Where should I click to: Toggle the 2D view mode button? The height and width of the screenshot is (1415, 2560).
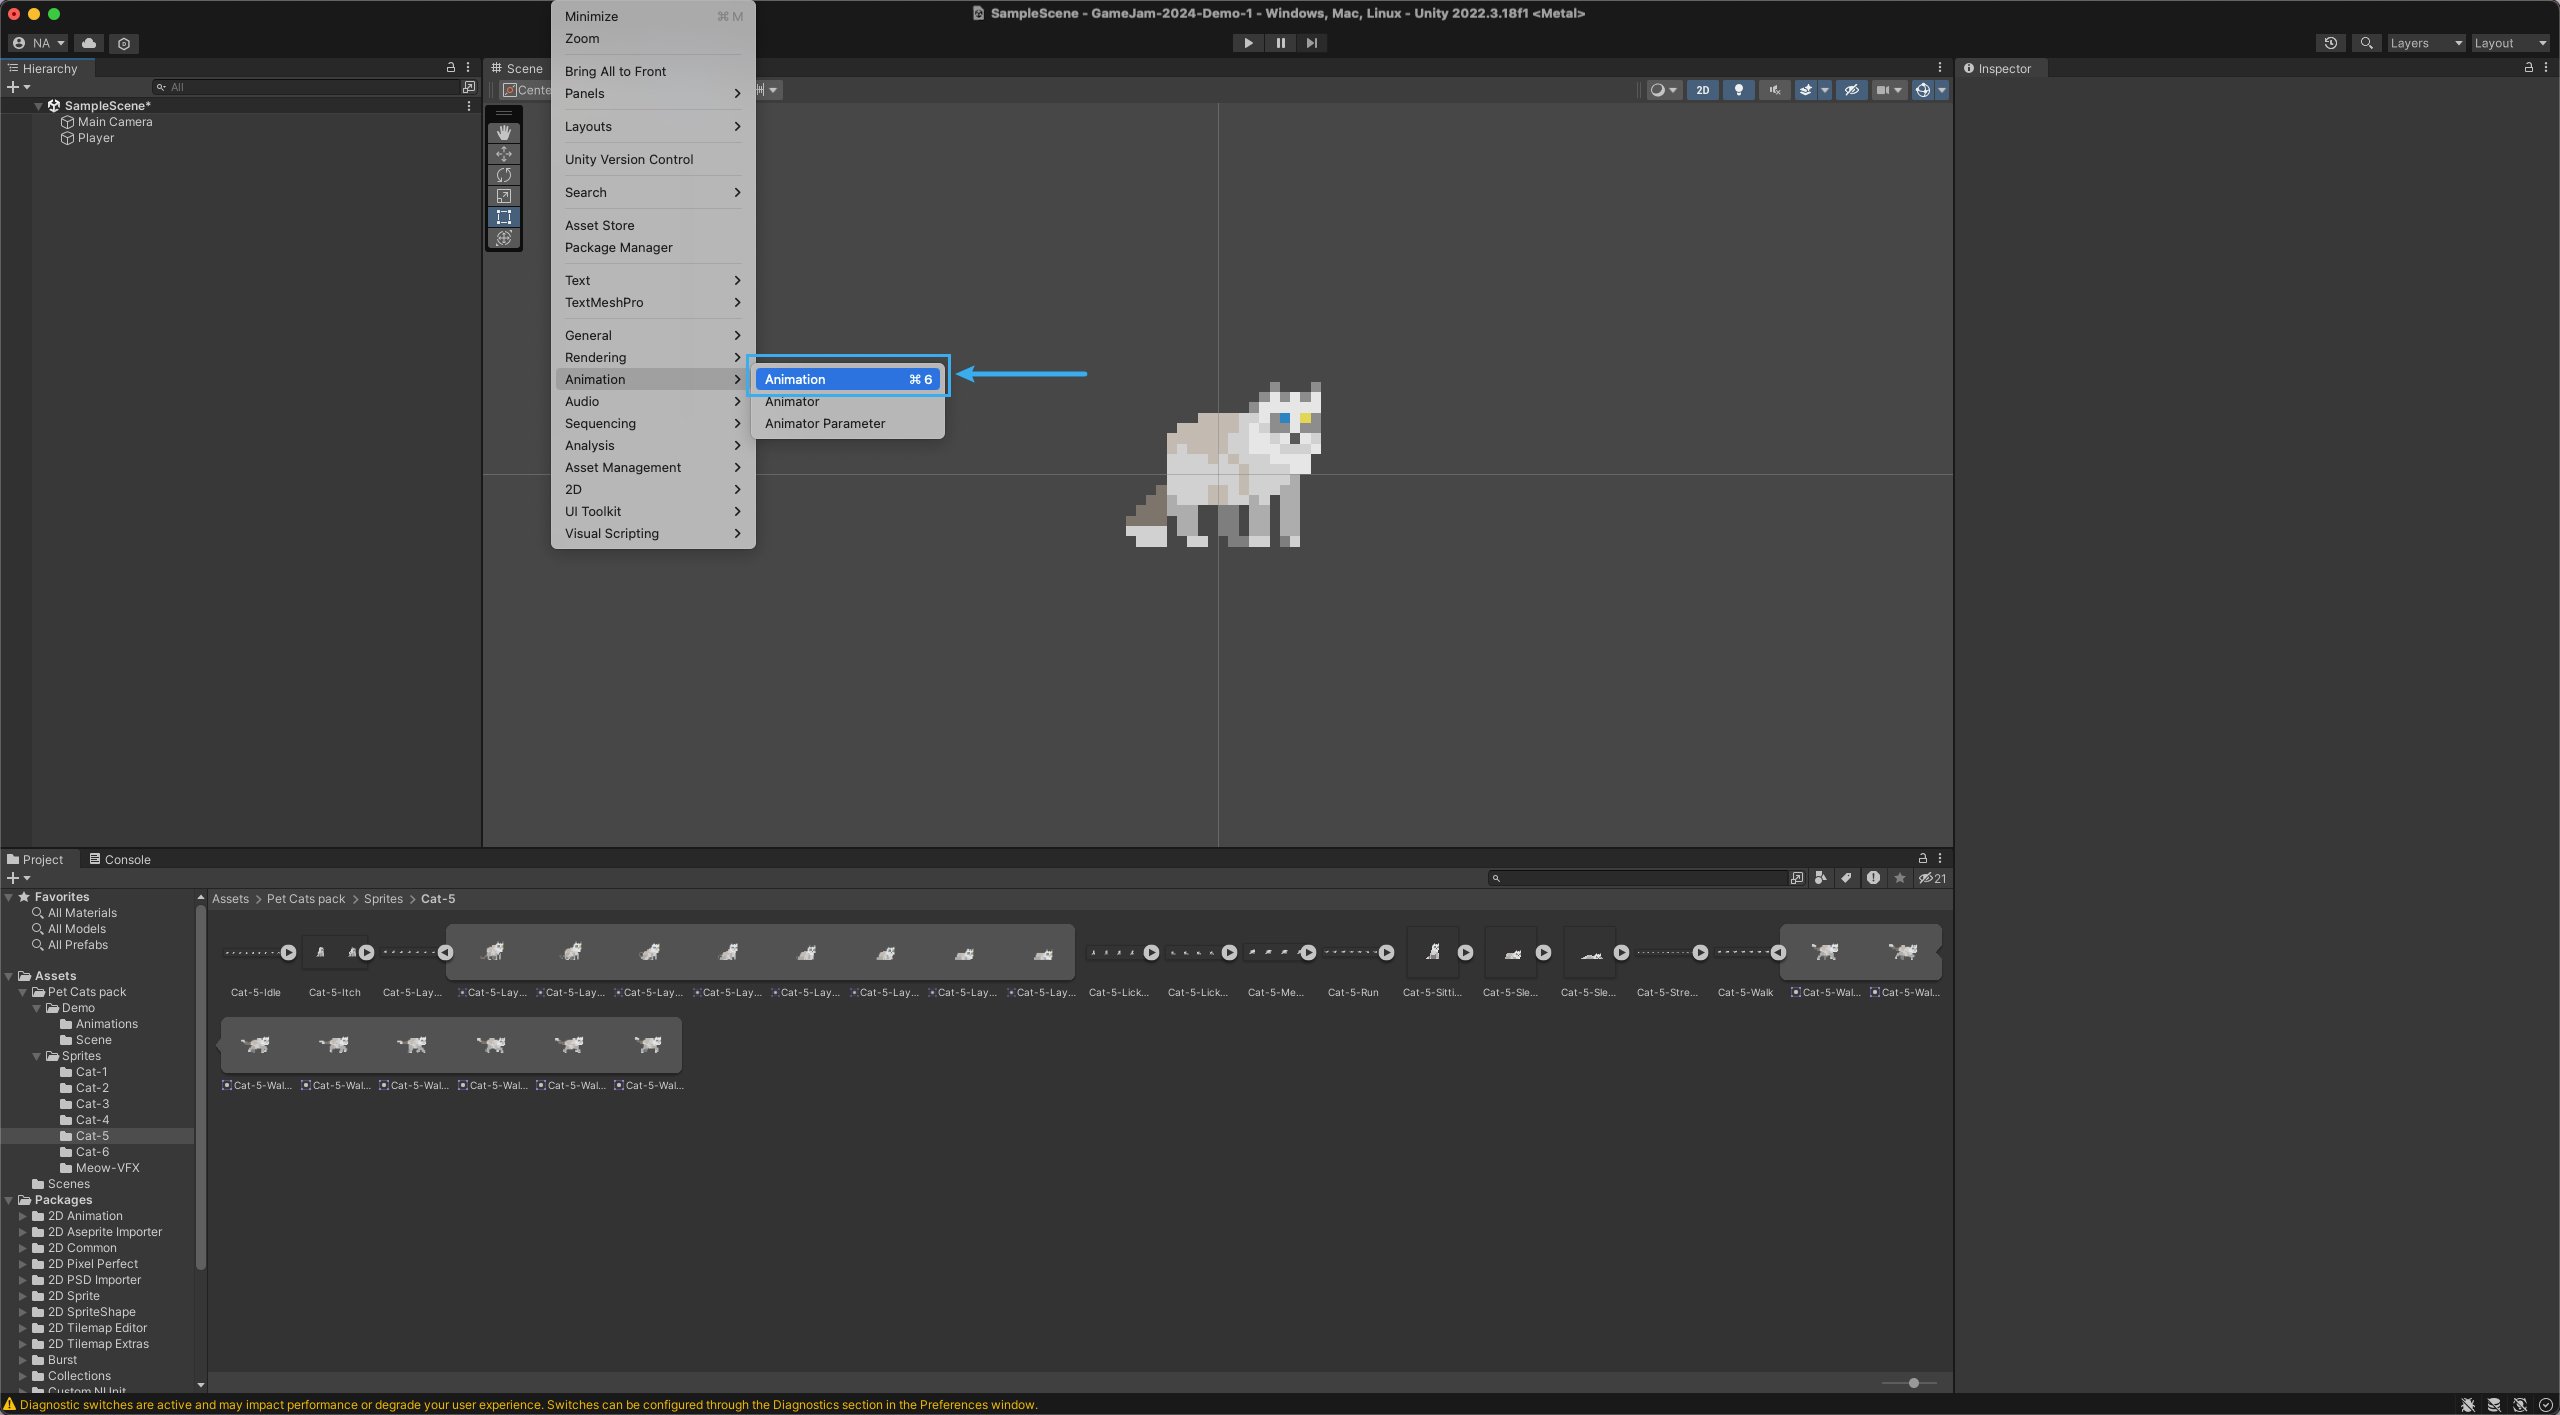(1702, 90)
